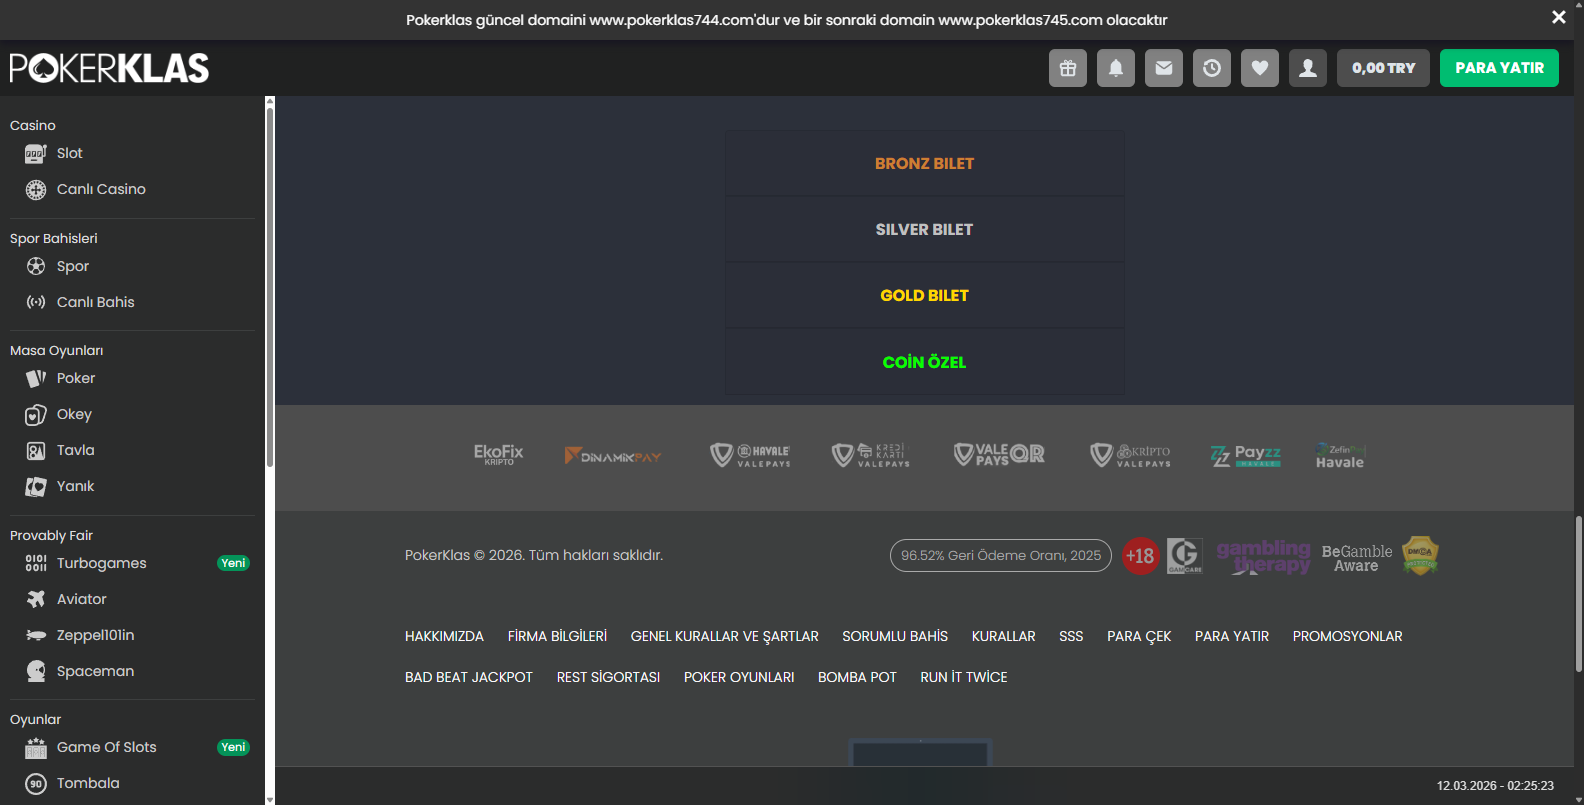Screen dimensions: 1584x805
Task: Open the notifications bell icon
Action: pyautogui.click(x=1116, y=68)
